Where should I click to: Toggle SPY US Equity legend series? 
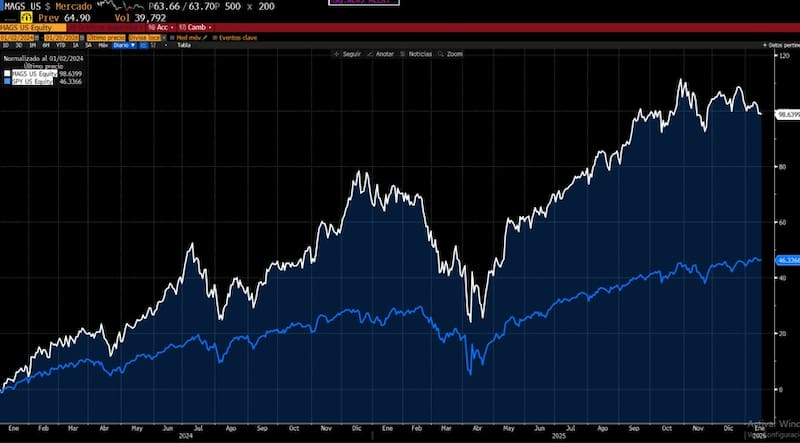30,80
